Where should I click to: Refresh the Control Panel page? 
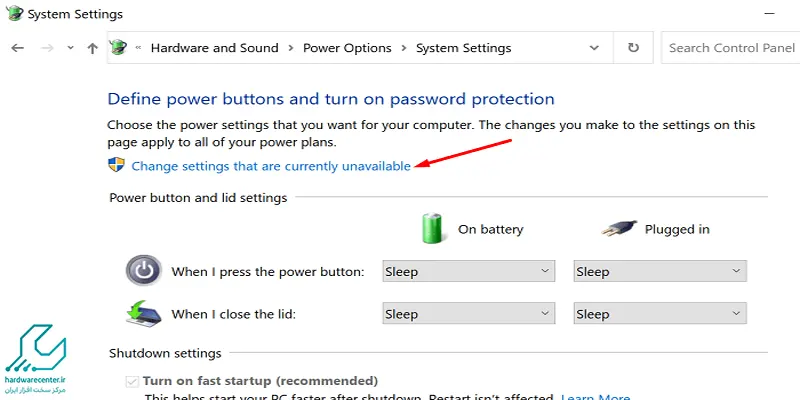tap(633, 48)
